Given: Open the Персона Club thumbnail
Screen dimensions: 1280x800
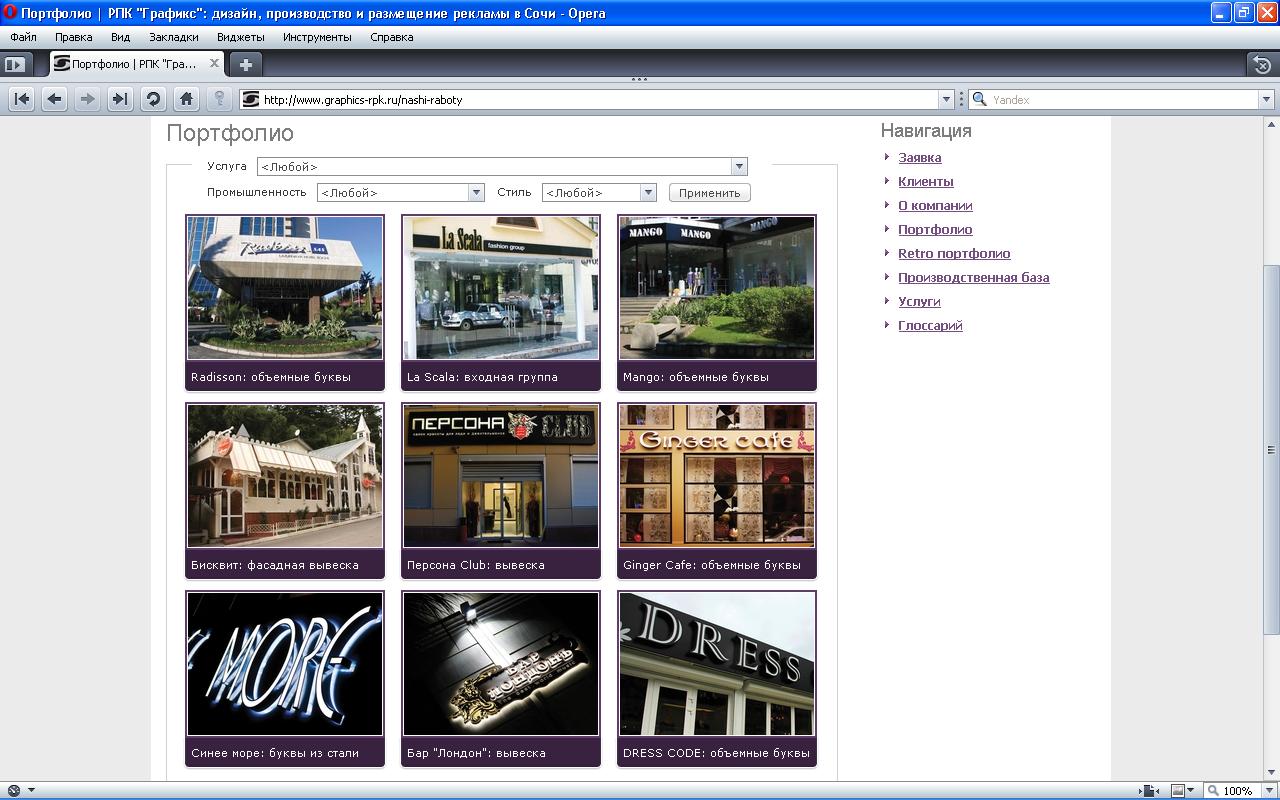Looking at the screenshot, I should [x=501, y=476].
